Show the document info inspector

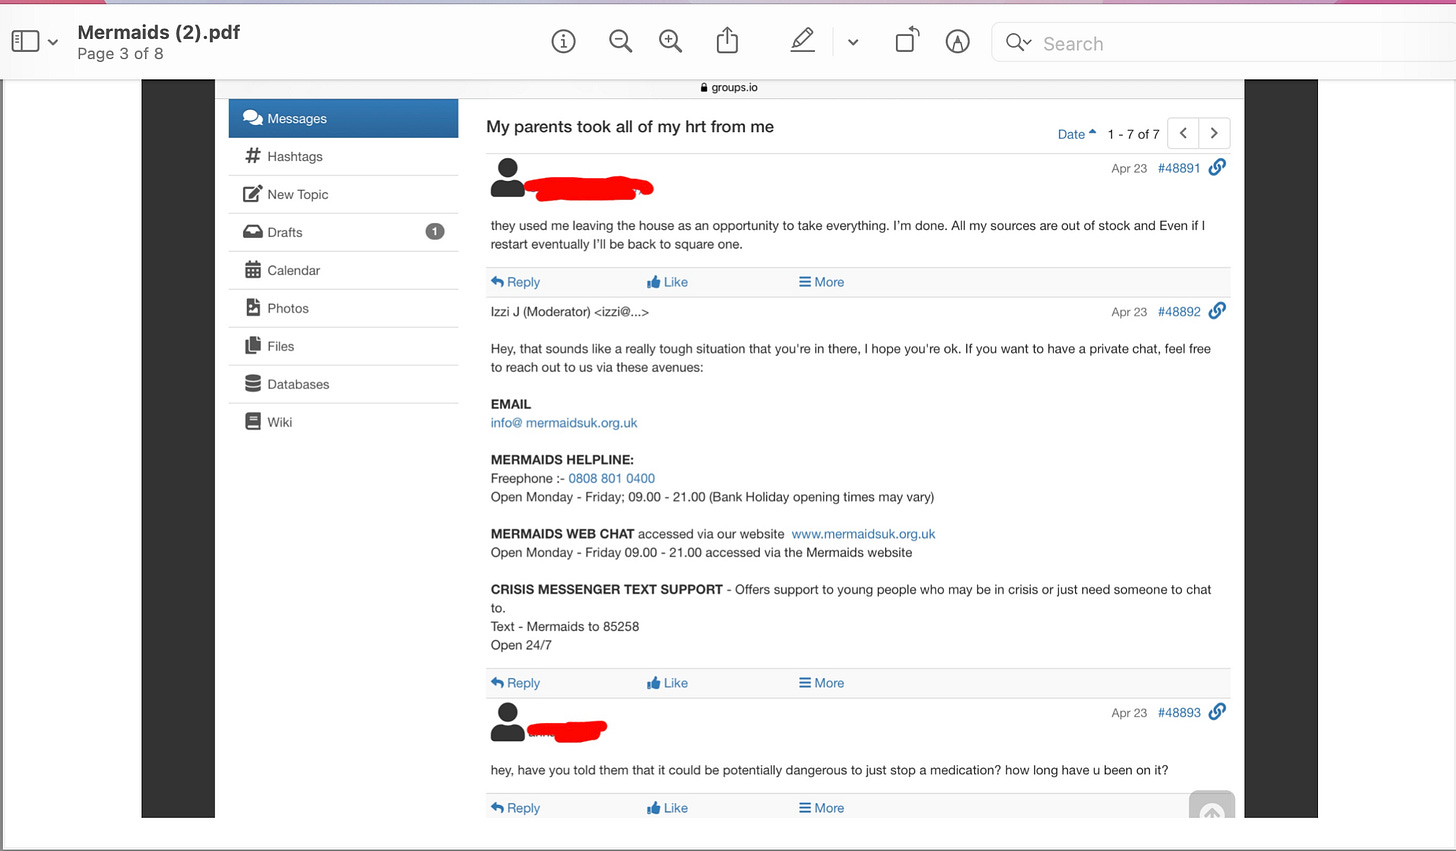[564, 42]
